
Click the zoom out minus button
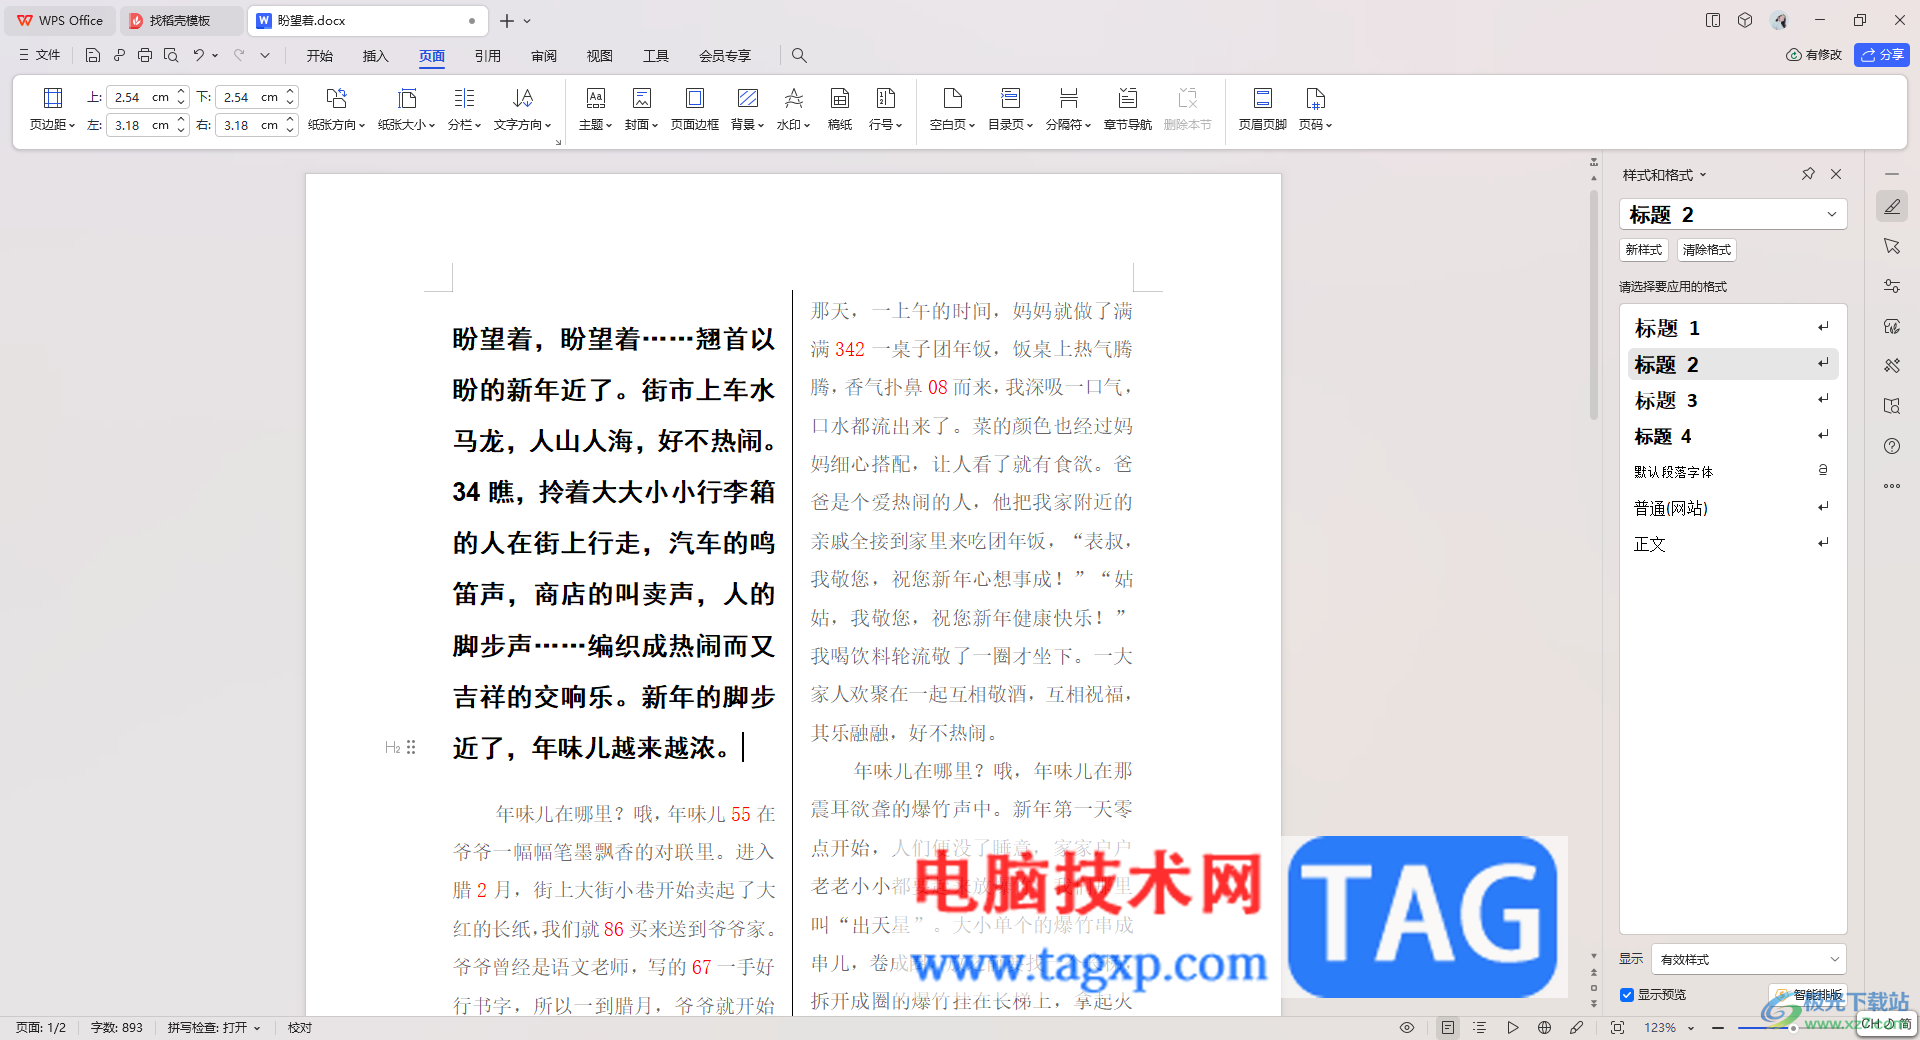1718,1027
